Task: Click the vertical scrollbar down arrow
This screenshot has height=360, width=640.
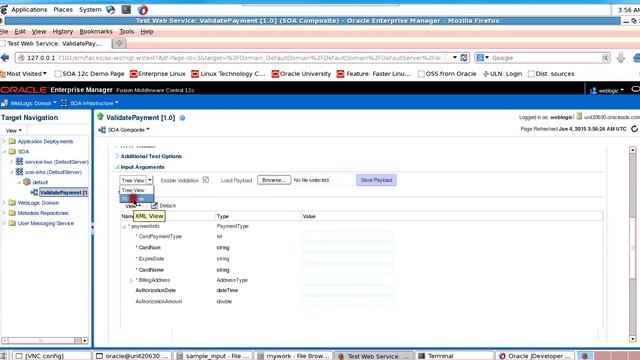Action: coord(633,339)
